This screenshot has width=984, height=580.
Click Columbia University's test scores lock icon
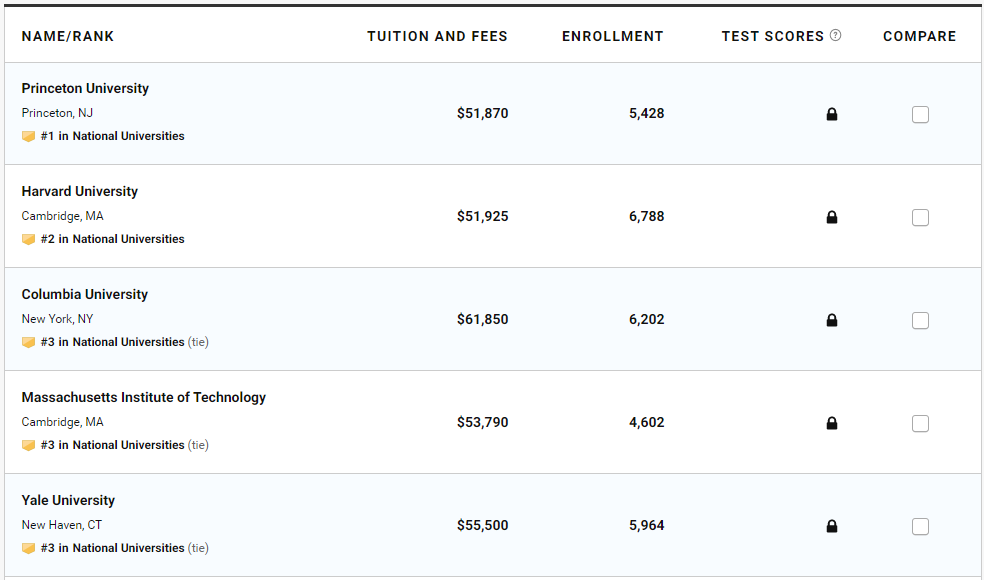coord(832,321)
